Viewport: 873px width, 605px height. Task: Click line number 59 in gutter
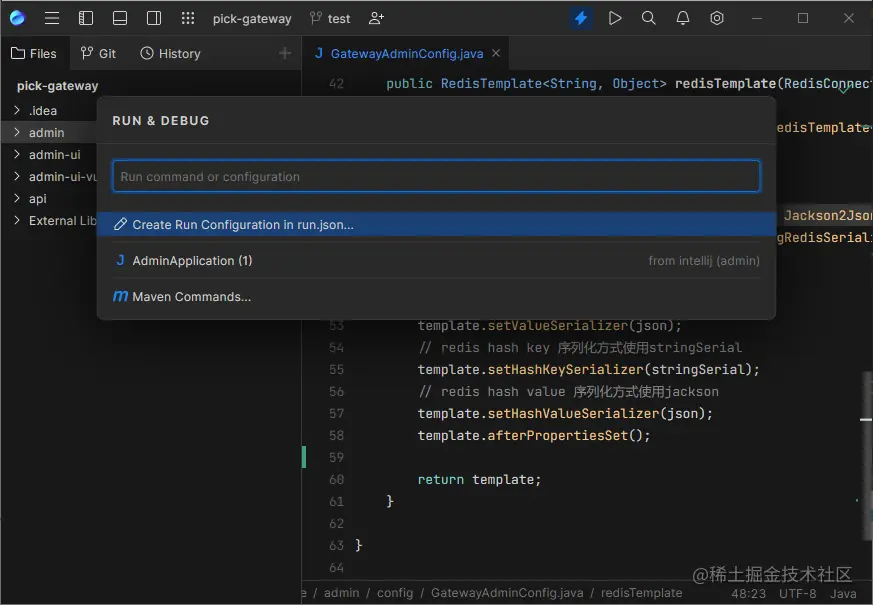point(336,458)
